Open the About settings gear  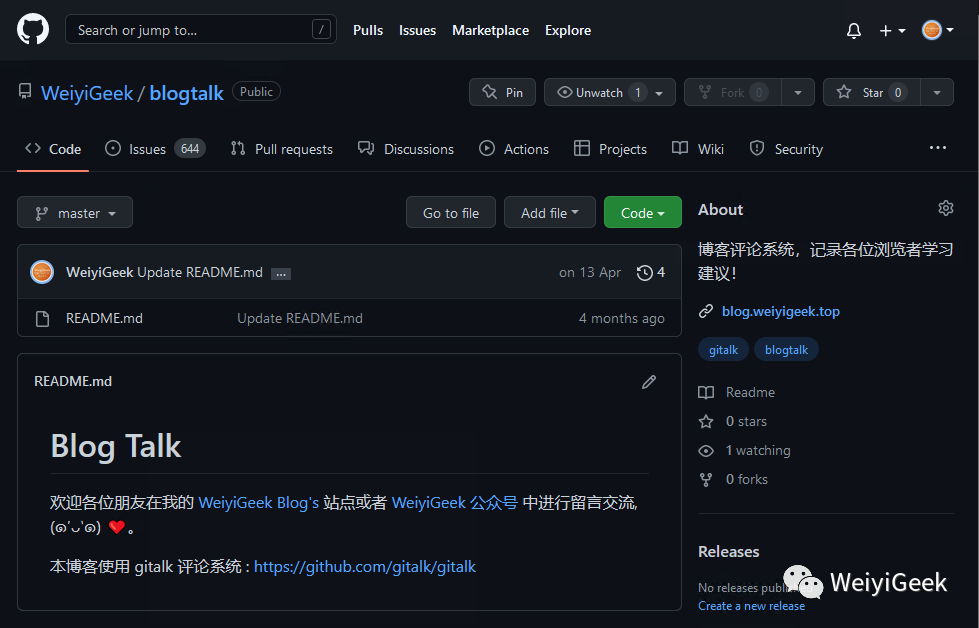click(x=945, y=209)
